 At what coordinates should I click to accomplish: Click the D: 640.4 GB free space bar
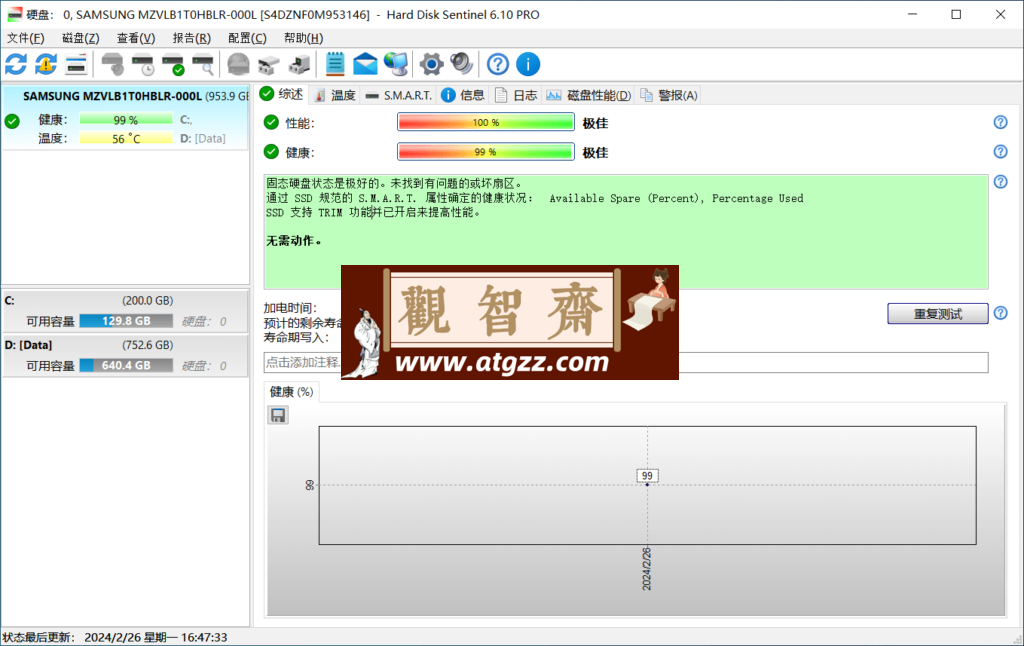(126, 365)
